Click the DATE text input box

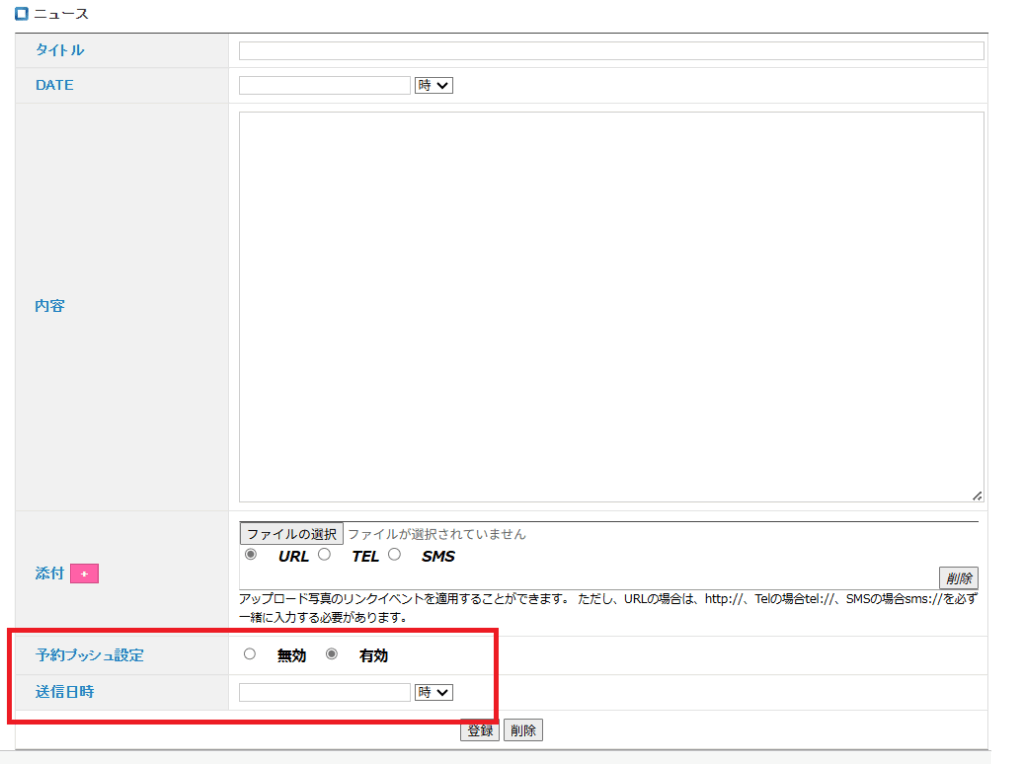[x=325, y=86]
